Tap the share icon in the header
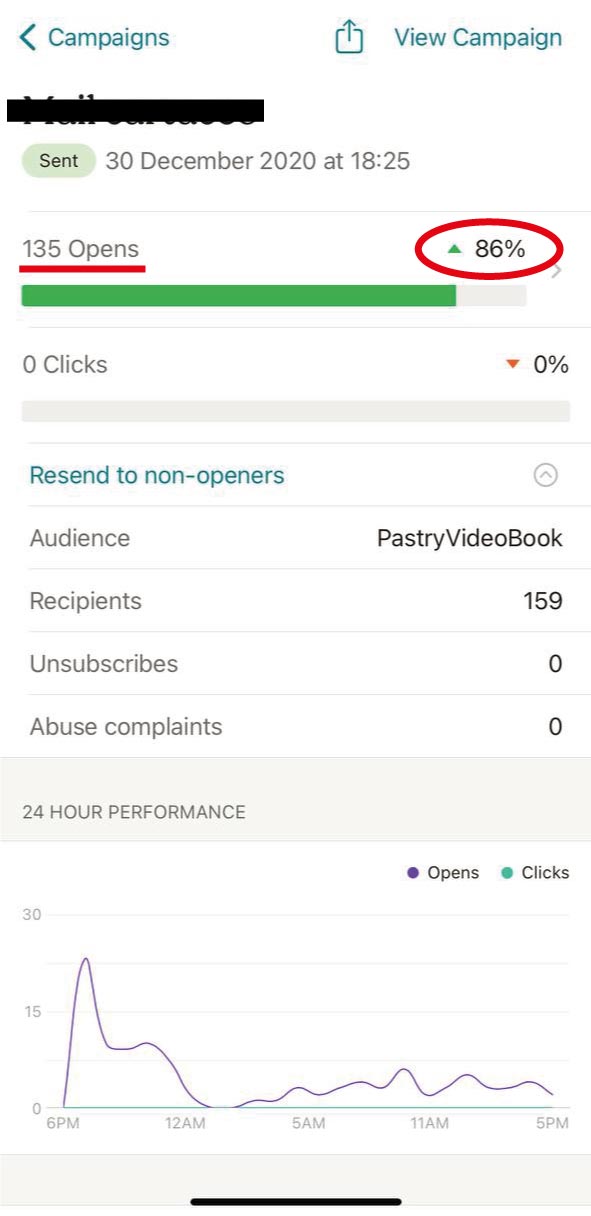The height and width of the screenshot is (1216, 591). click(349, 38)
